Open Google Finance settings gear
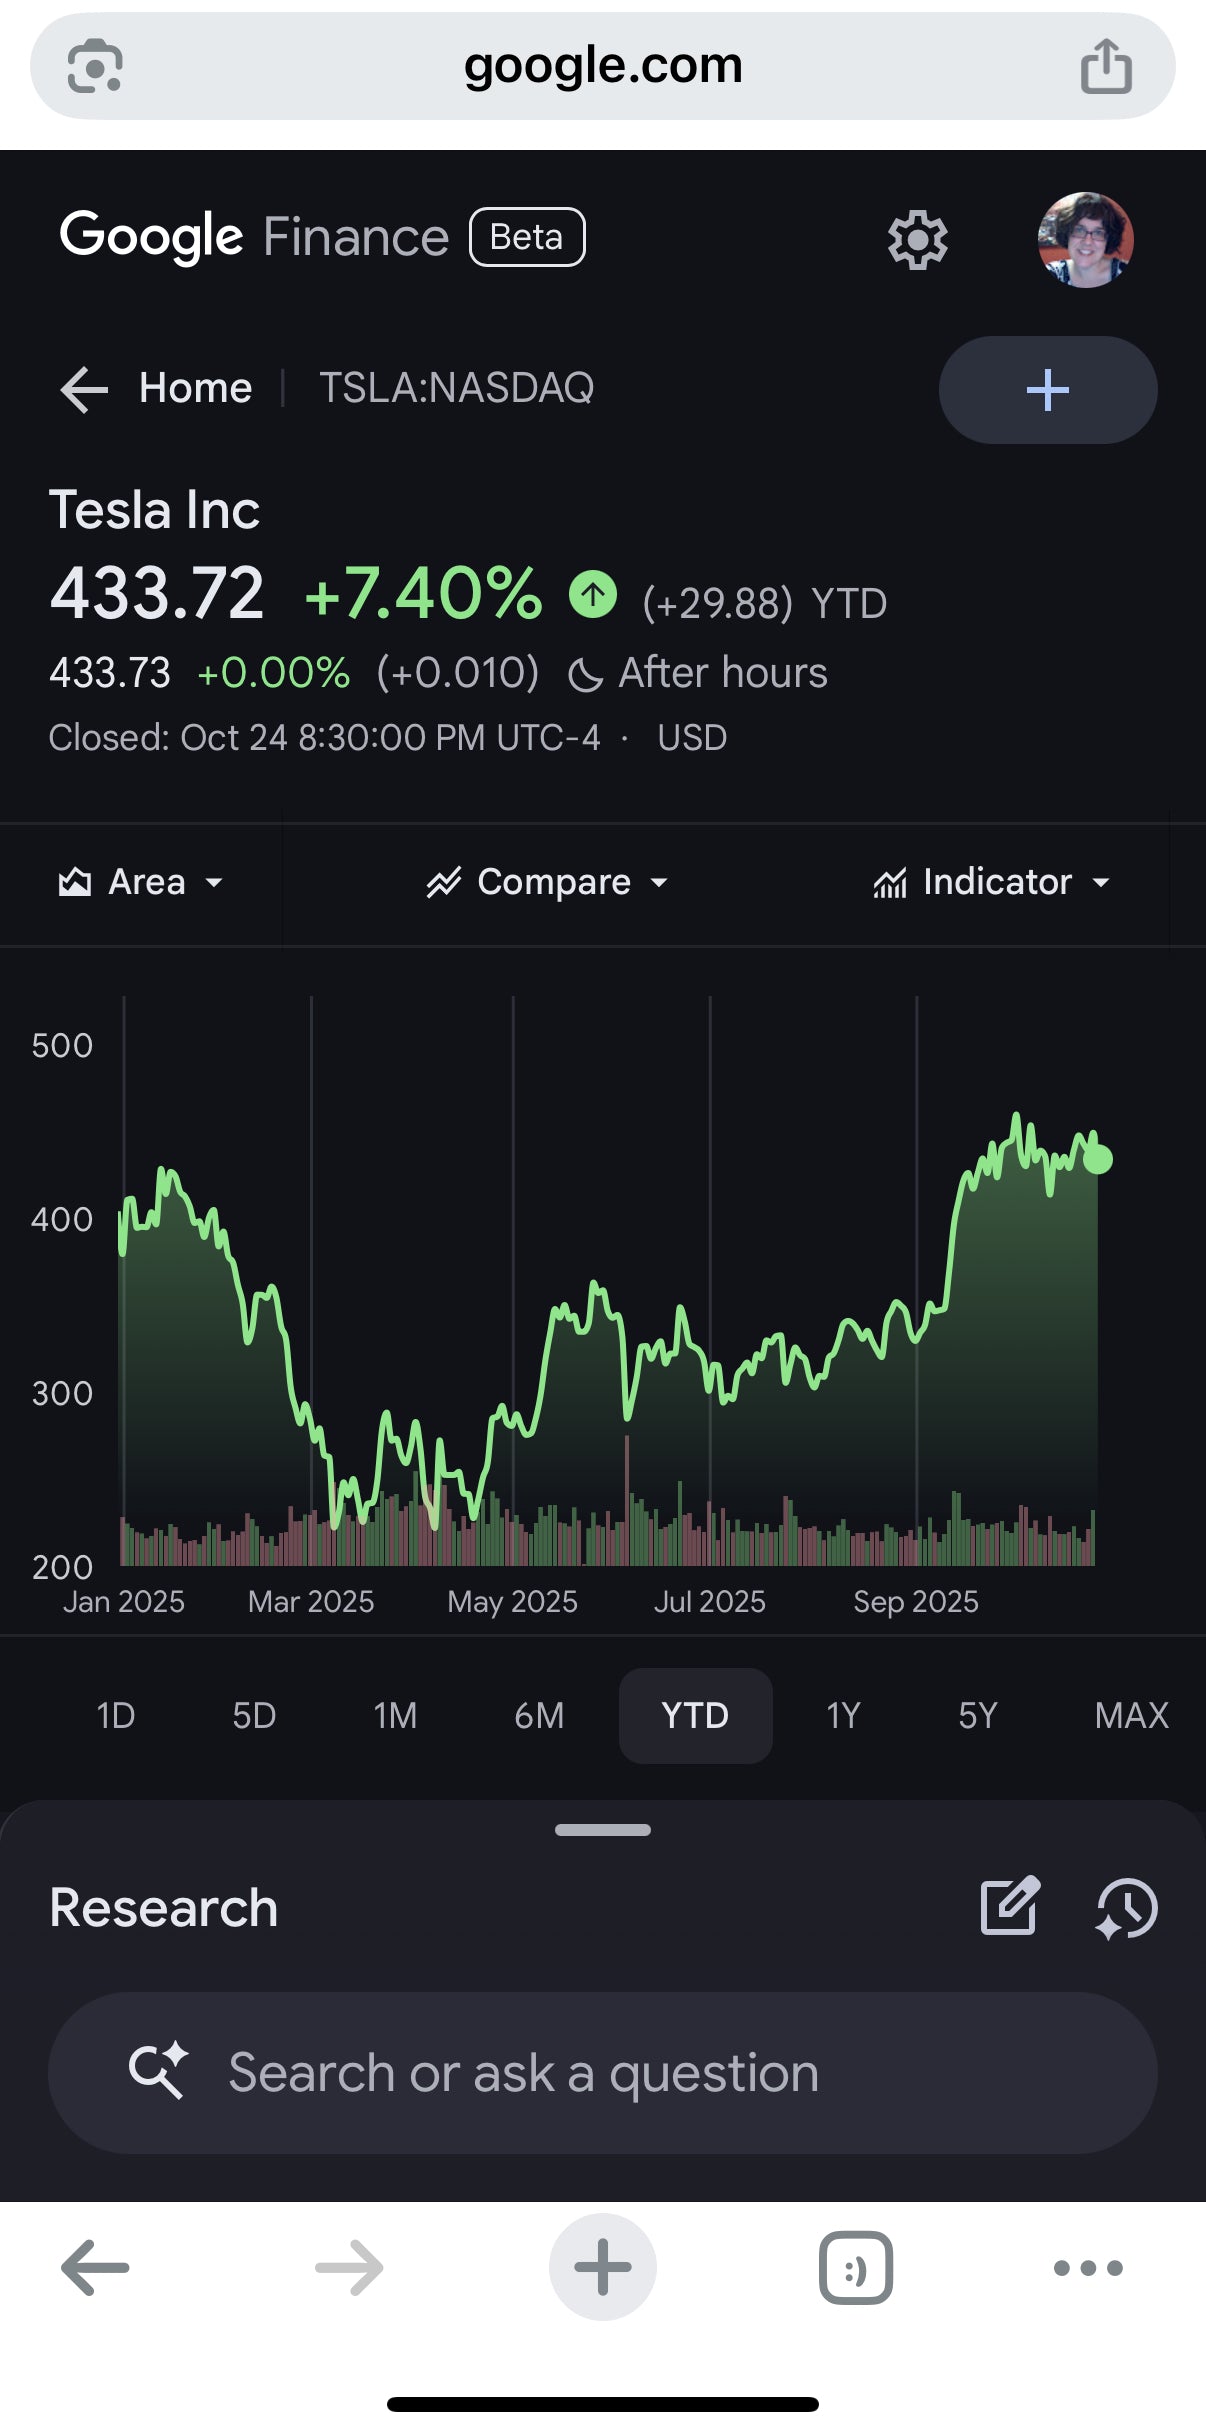 click(917, 240)
